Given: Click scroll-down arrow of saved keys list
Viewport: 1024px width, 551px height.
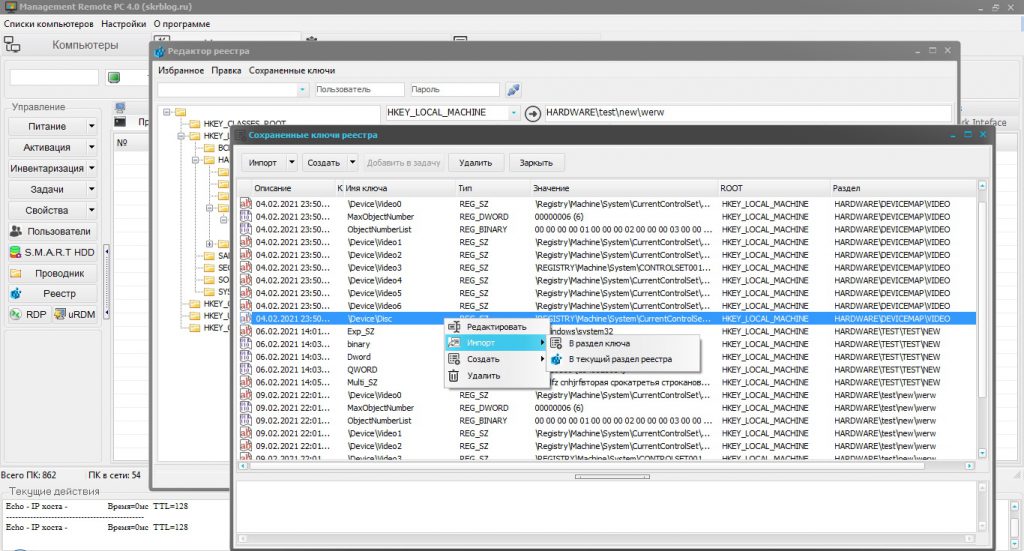Looking at the screenshot, I should point(982,452).
